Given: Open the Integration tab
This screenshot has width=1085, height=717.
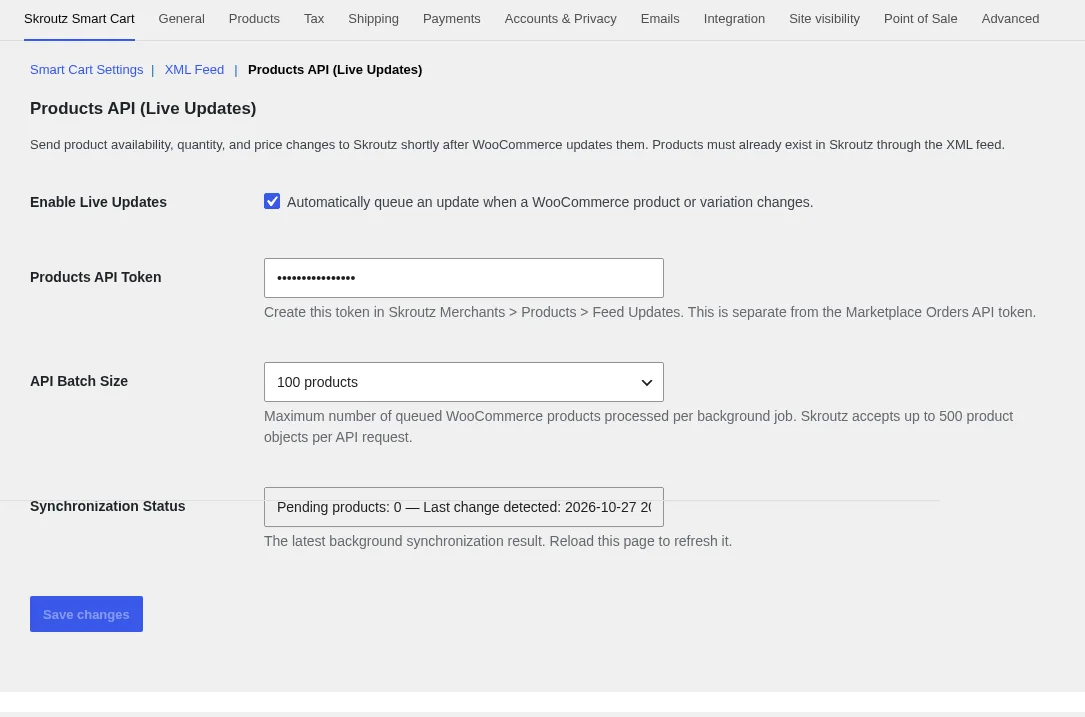Looking at the screenshot, I should pyautogui.click(x=734, y=19).
